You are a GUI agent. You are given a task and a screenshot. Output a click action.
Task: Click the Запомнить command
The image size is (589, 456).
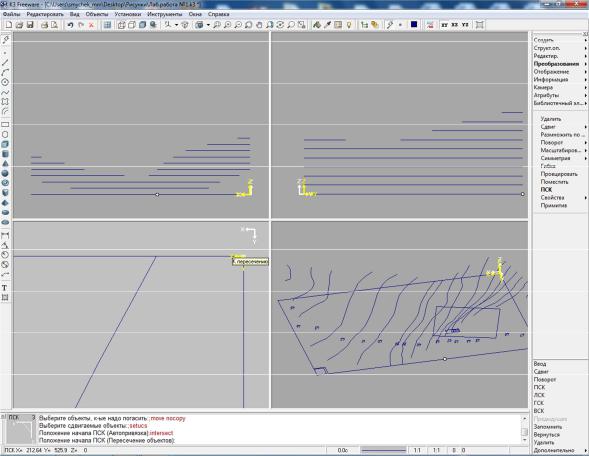pos(547,427)
